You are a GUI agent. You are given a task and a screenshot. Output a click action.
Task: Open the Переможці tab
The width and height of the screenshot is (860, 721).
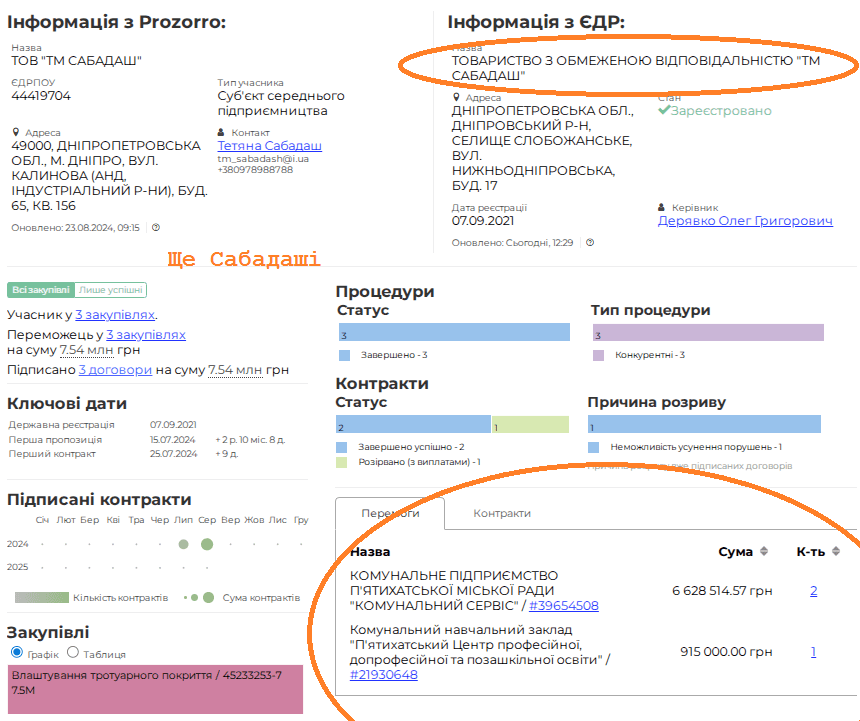(x=389, y=513)
